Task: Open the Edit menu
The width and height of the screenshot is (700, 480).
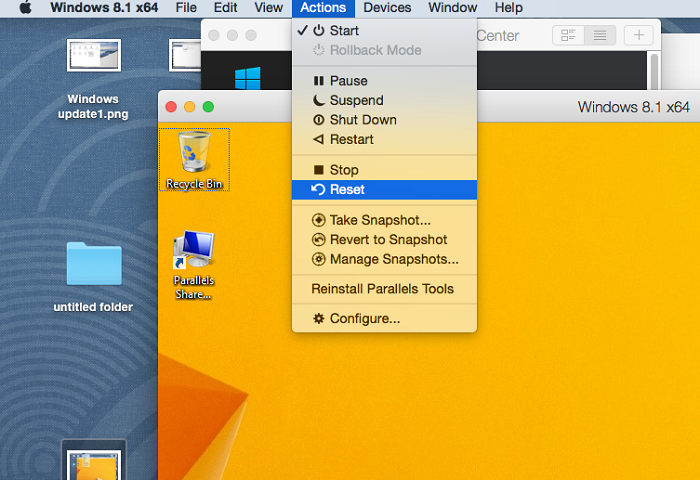Action: (x=225, y=8)
